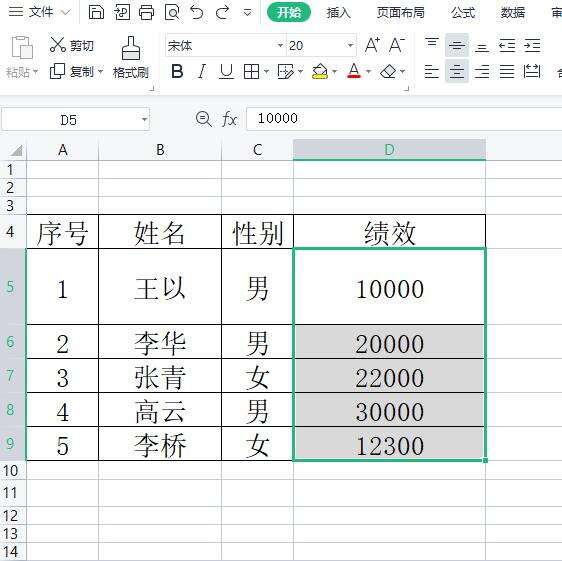This screenshot has width=562, height=561.
Task: Click the Save icon in quick toolbar
Action: click(x=96, y=12)
